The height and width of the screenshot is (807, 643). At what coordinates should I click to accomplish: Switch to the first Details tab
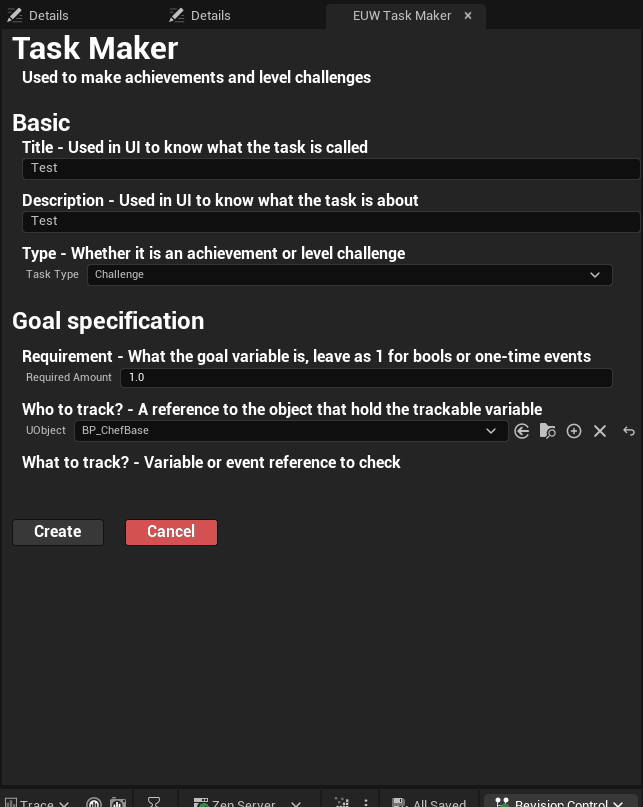click(x=38, y=15)
